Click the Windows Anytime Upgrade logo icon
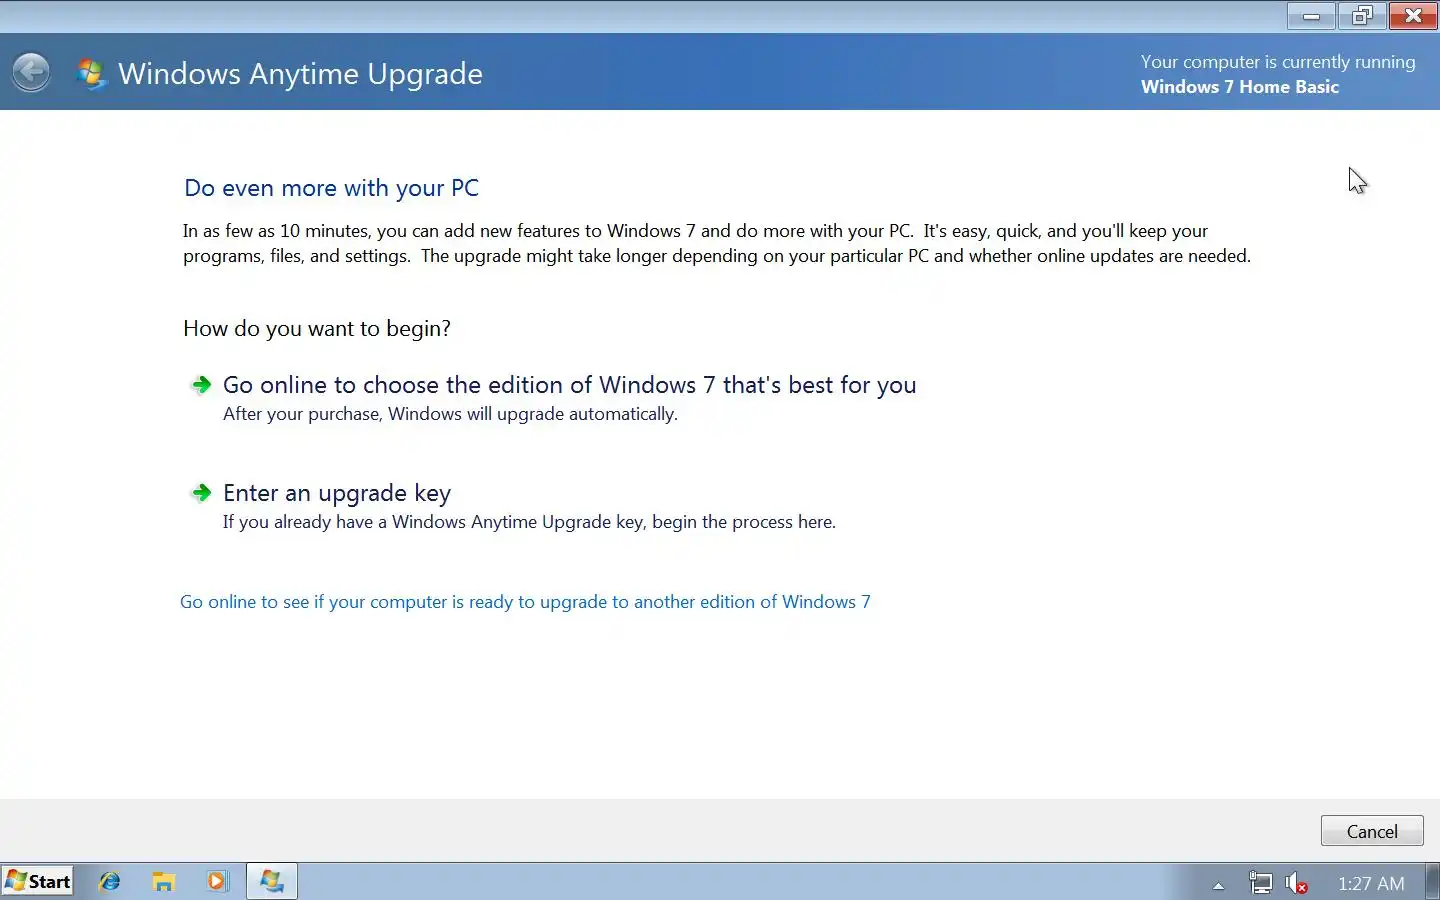 click(x=90, y=73)
